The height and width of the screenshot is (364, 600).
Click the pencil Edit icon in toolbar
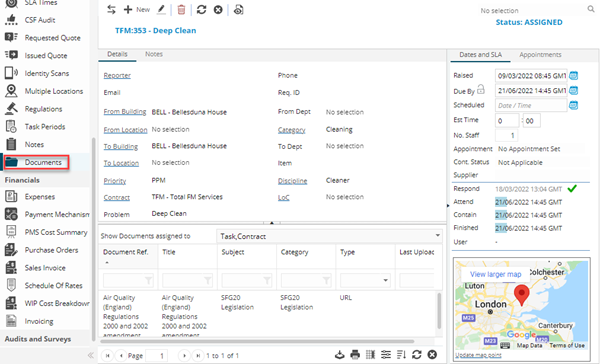(x=161, y=10)
